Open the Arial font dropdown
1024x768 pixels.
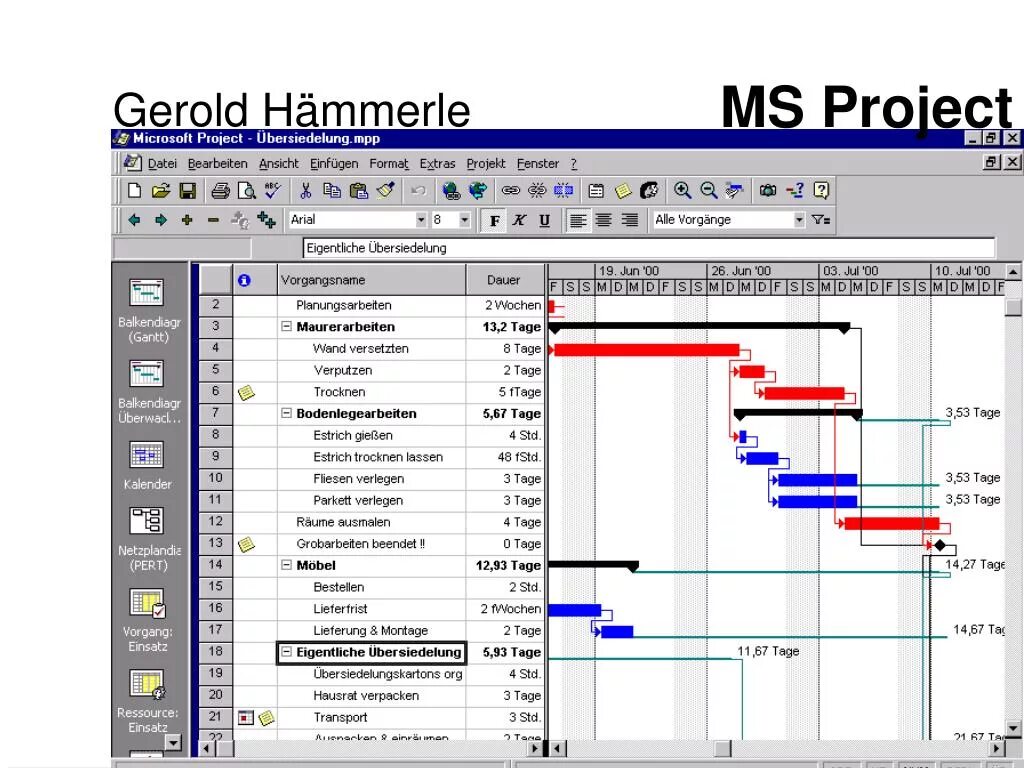click(x=421, y=220)
